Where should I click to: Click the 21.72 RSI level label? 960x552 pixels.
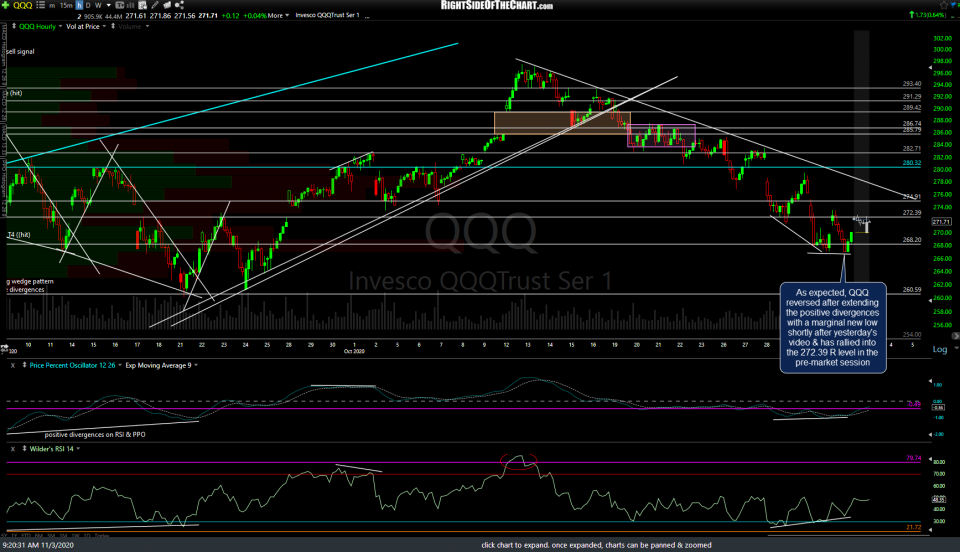pyautogui.click(x=913, y=527)
